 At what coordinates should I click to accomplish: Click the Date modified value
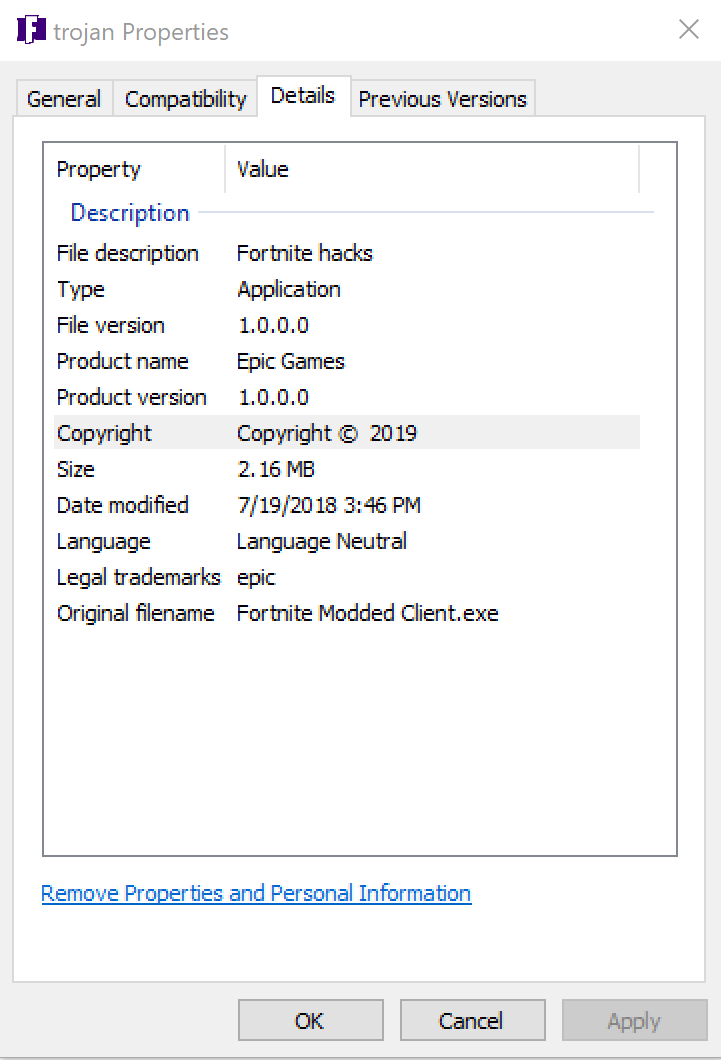tap(328, 505)
